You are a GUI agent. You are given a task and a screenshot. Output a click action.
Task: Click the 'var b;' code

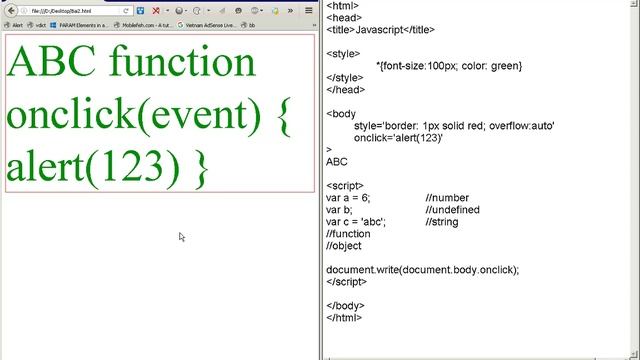tap(339, 210)
